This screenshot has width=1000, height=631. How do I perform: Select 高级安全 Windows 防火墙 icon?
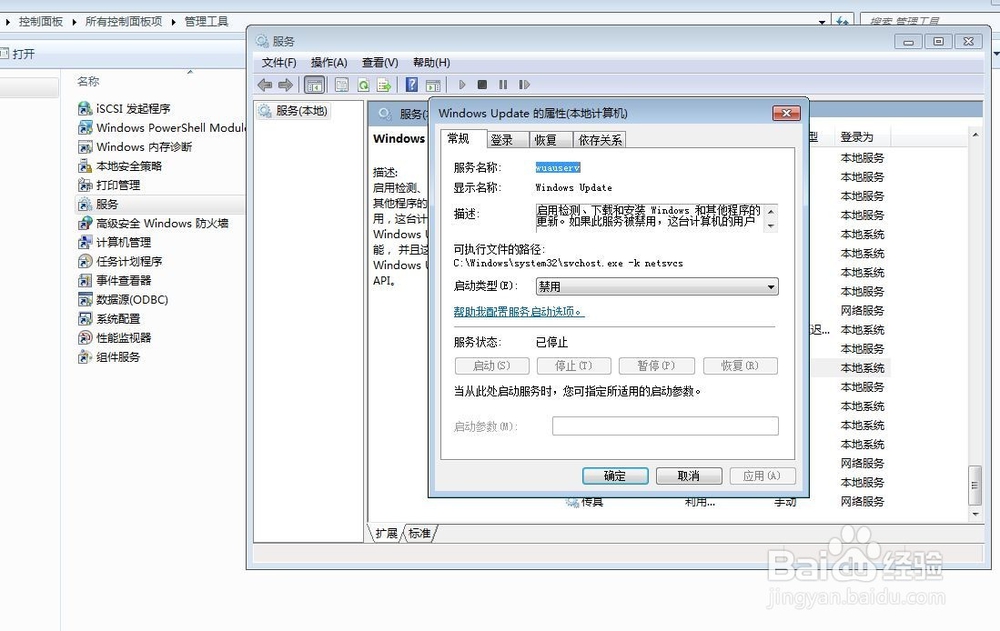[85, 223]
